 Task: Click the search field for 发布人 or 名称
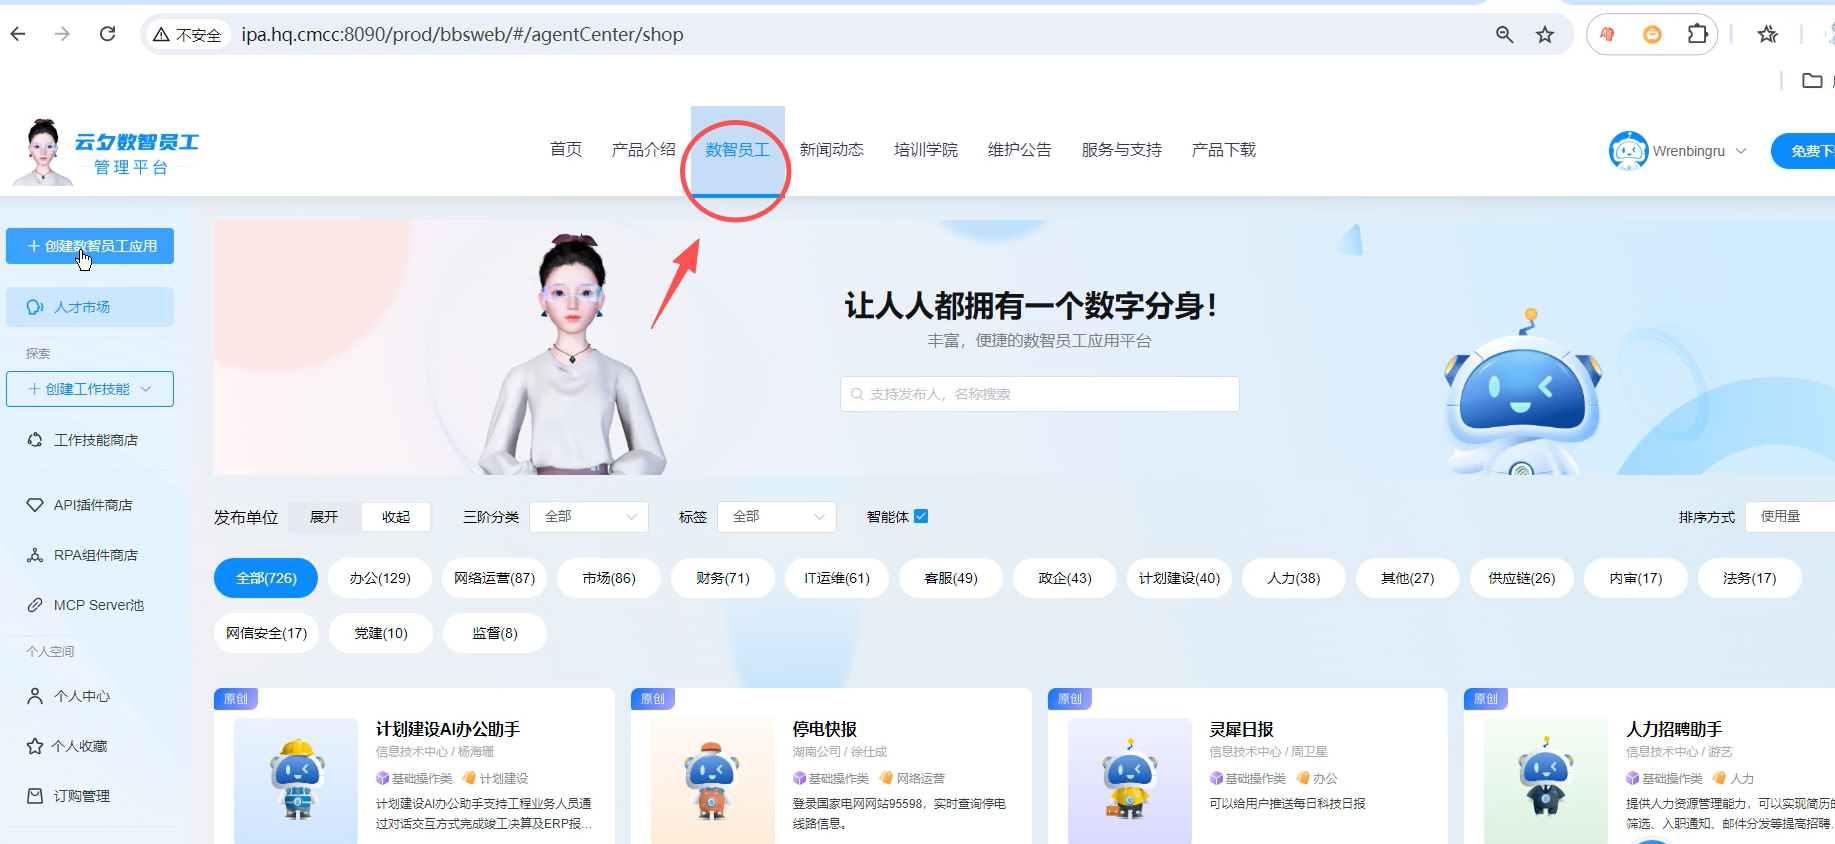point(1039,394)
